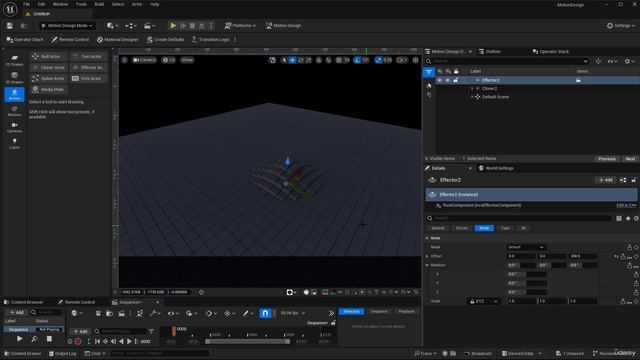The width and height of the screenshot is (640, 360).
Task: Switch to Operator Stack panel tab
Action: pyautogui.click(x=551, y=51)
